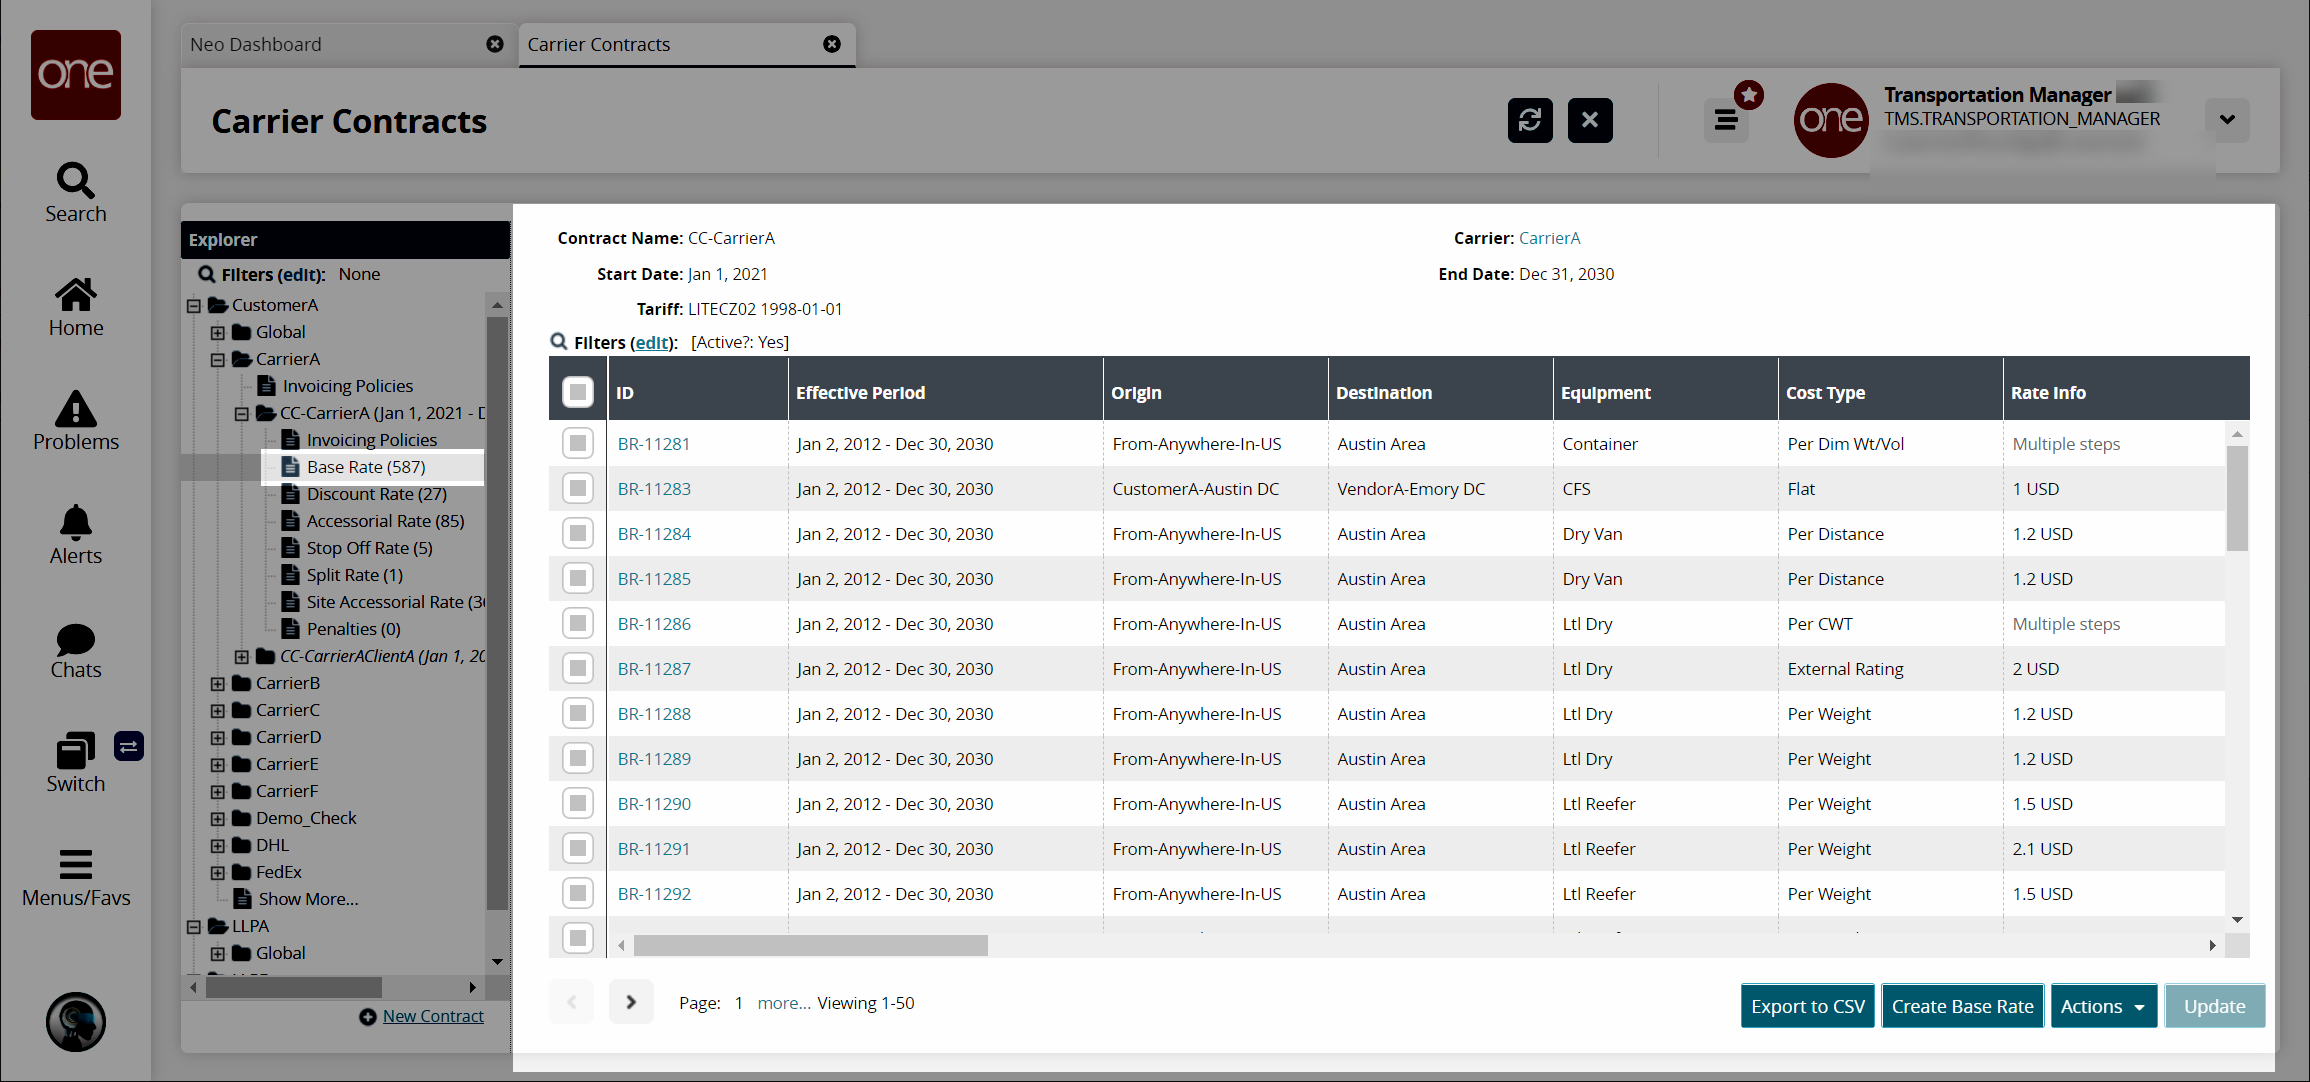Screen dimensions: 2310x1082
Task: Open the BR-11286 rate link
Action: tap(654, 624)
